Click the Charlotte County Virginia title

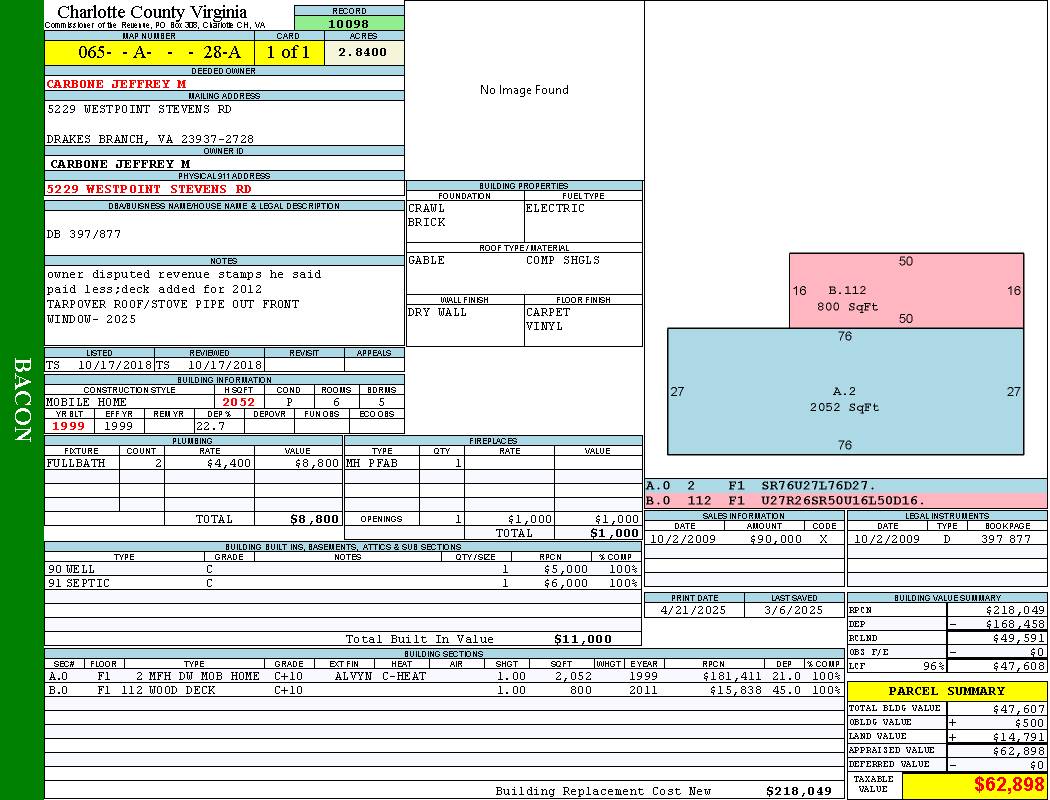(152, 12)
